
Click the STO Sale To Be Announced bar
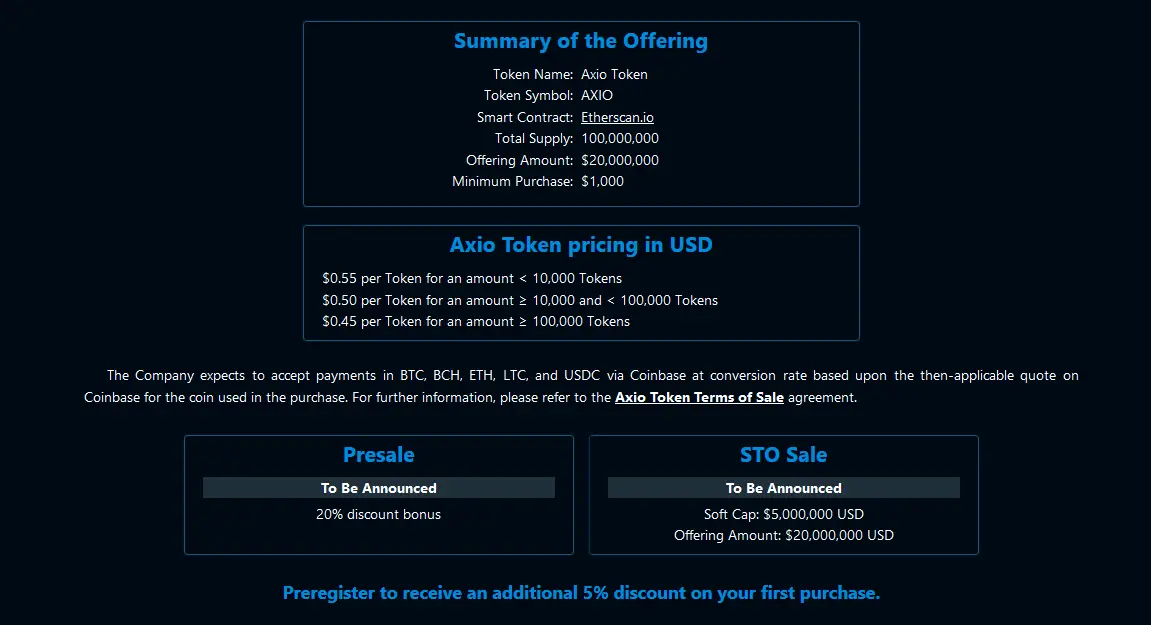tap(783, 488)
